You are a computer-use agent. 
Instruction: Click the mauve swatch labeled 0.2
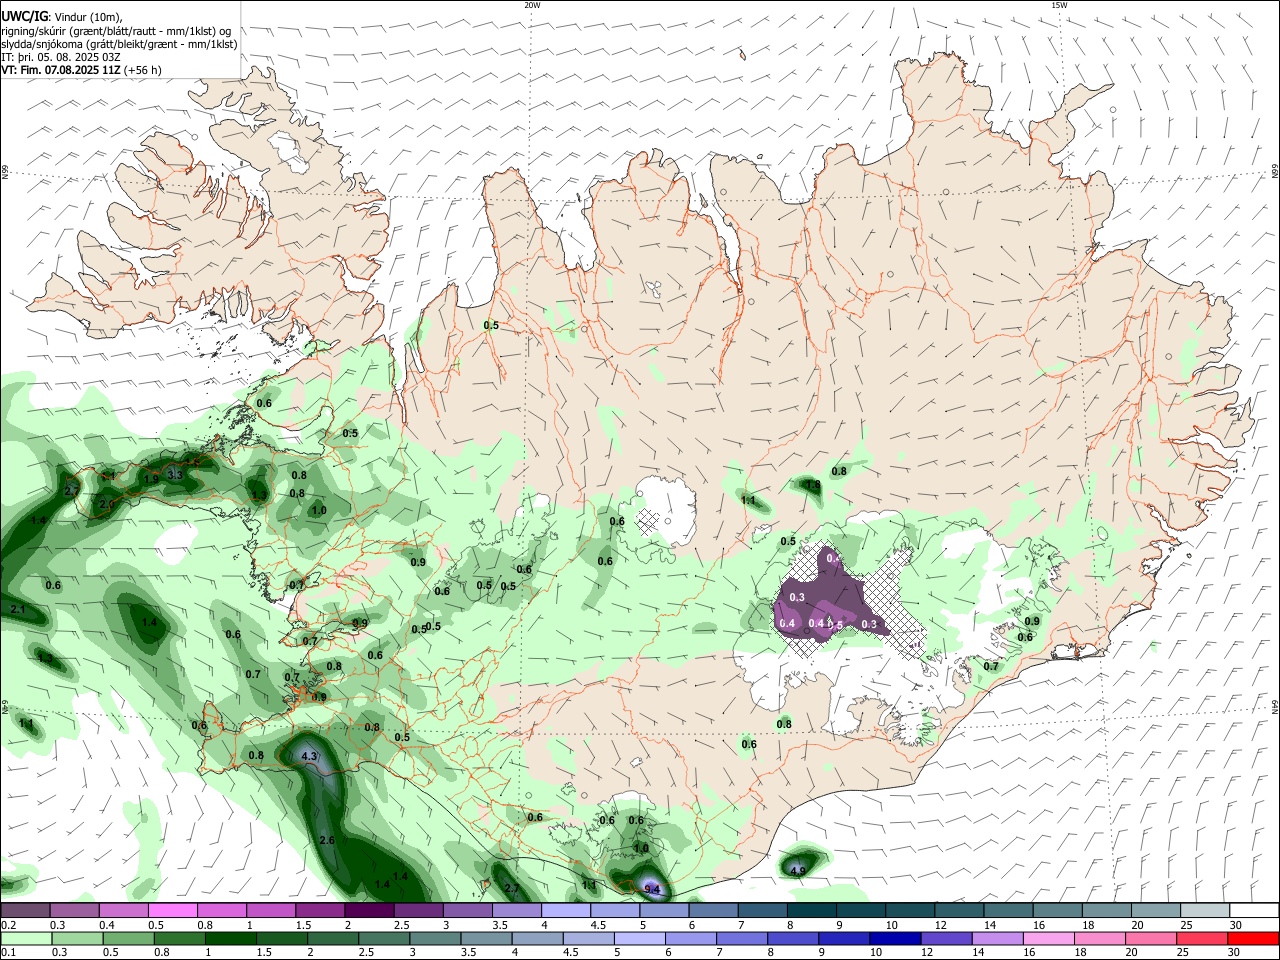[25, 910]
